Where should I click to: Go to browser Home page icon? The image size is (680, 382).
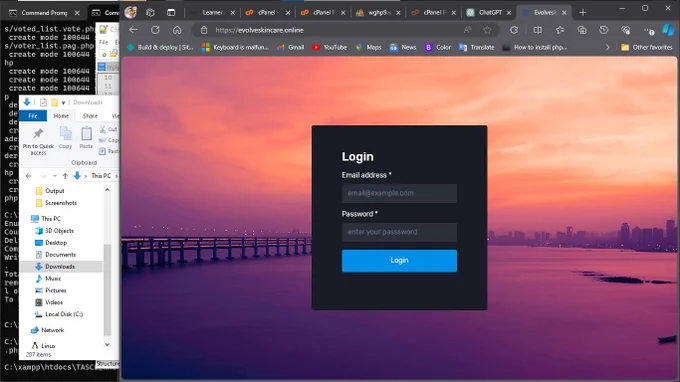click(x=177, y=30)
